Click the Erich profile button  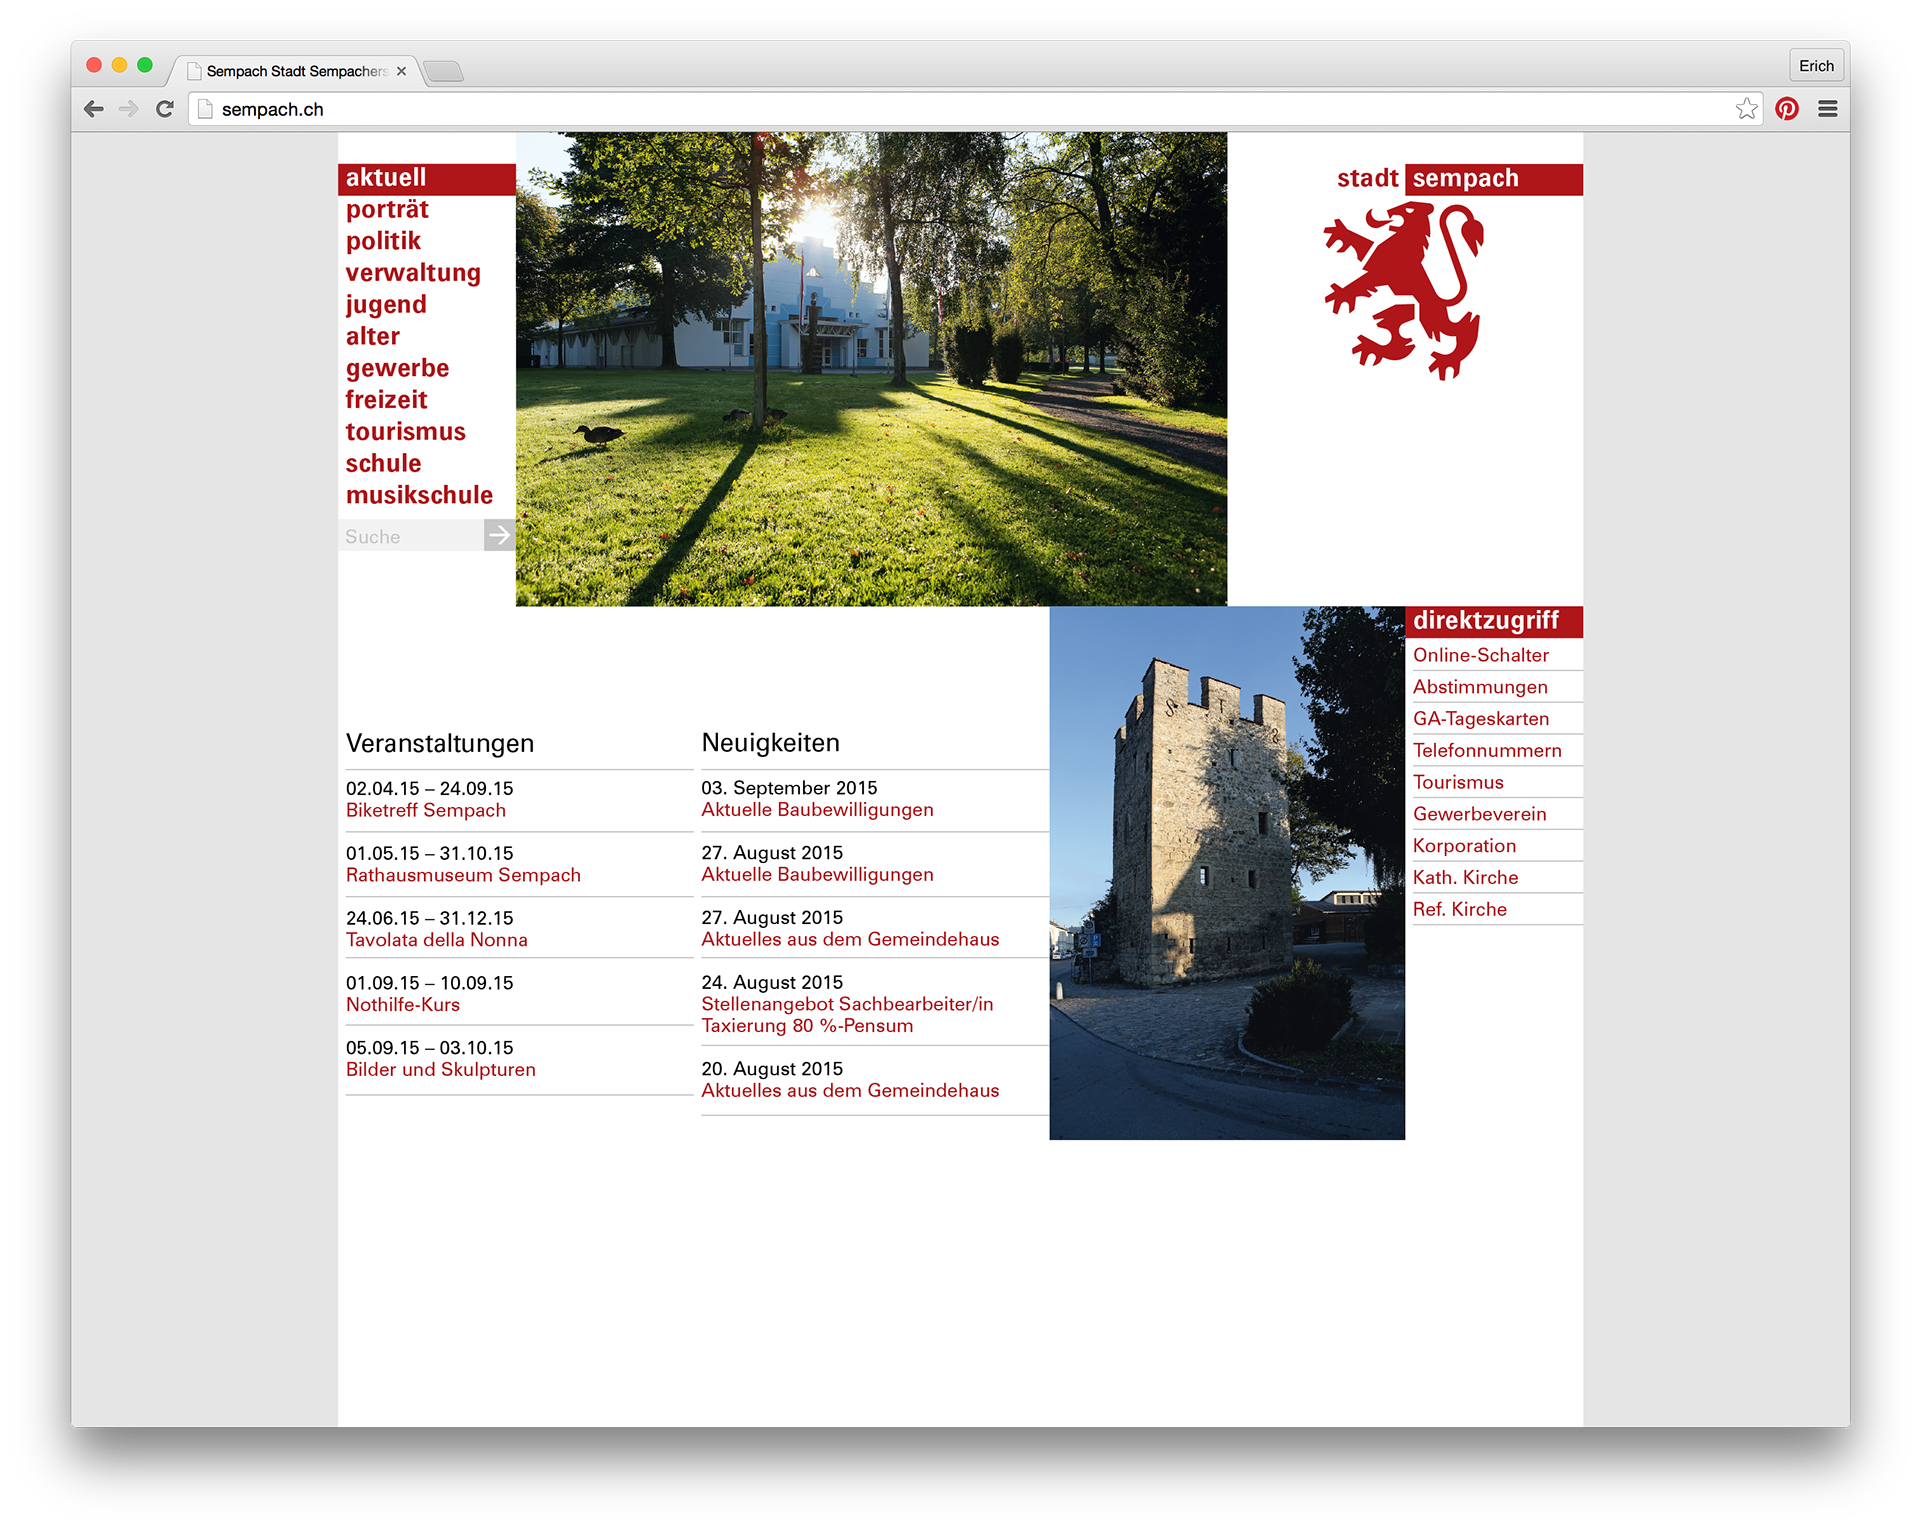tap(1816, 66)
